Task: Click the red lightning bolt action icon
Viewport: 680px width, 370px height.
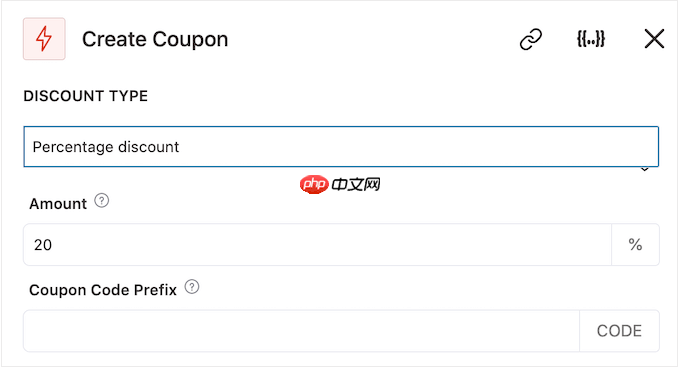Action: 44,39
